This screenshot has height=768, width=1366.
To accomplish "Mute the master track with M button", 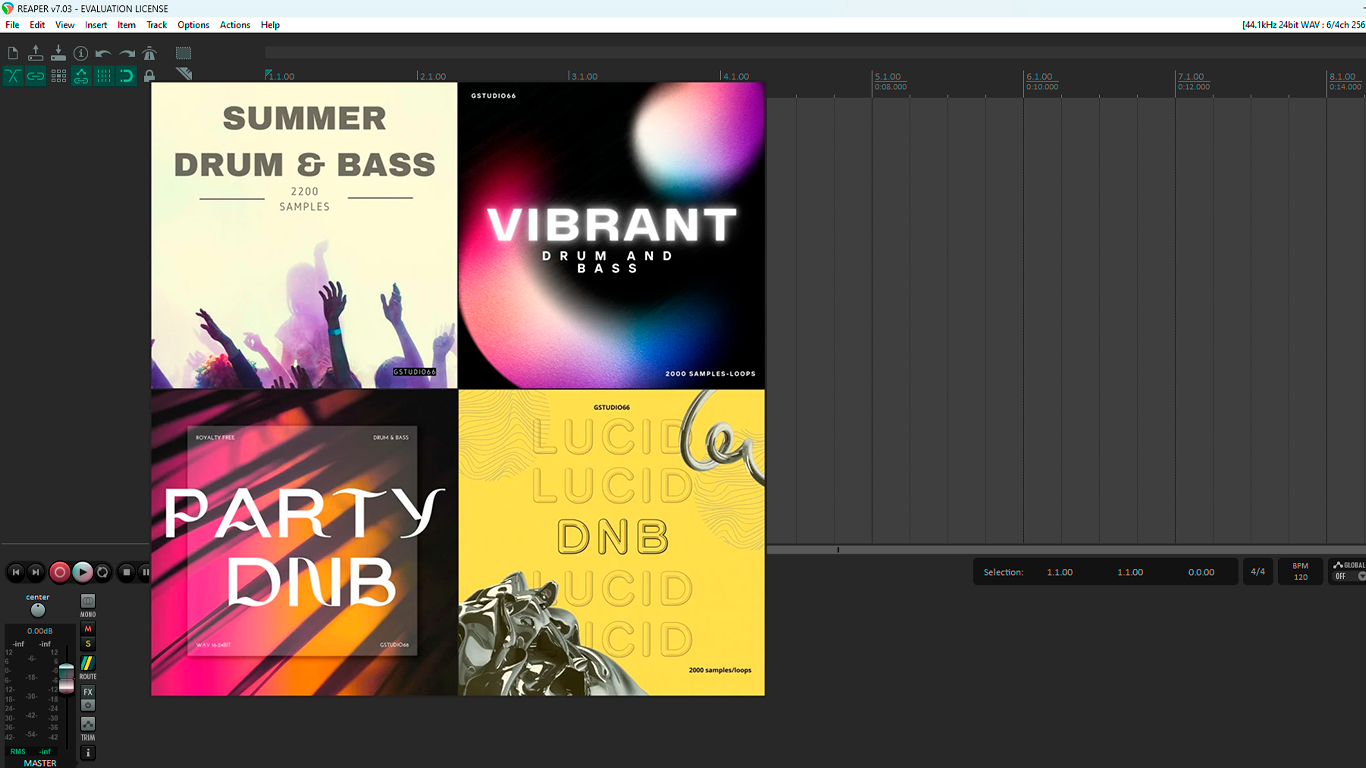I will (x=88, y=629).
